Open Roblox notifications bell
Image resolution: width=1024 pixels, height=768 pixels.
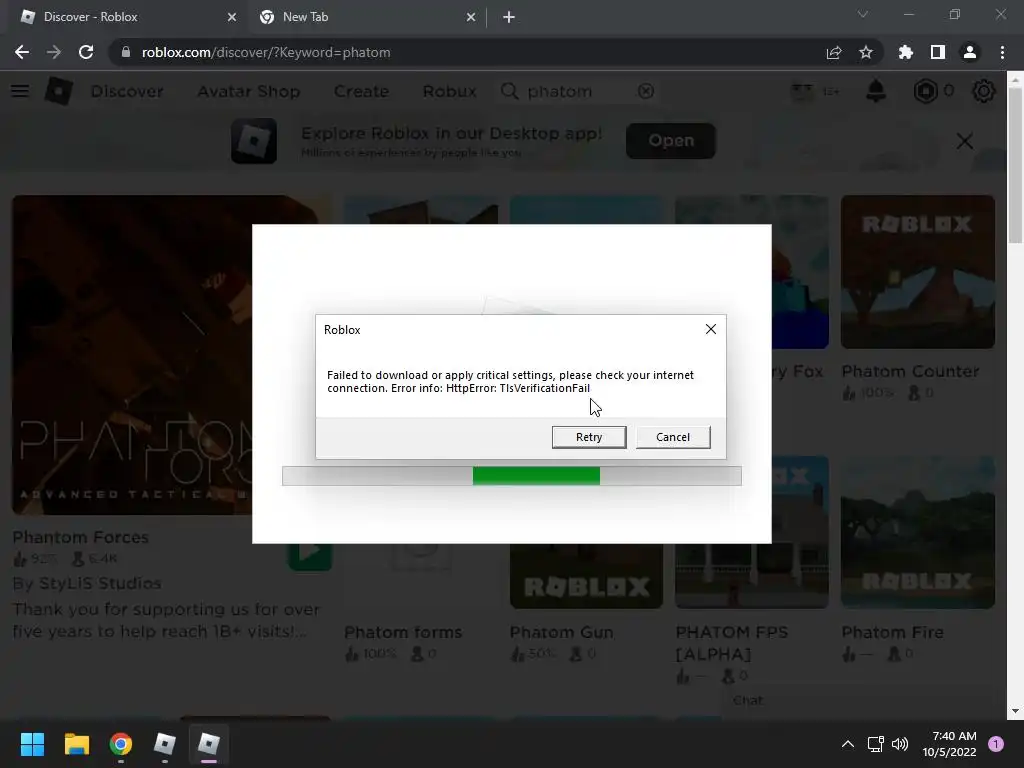tap(875, 91)
